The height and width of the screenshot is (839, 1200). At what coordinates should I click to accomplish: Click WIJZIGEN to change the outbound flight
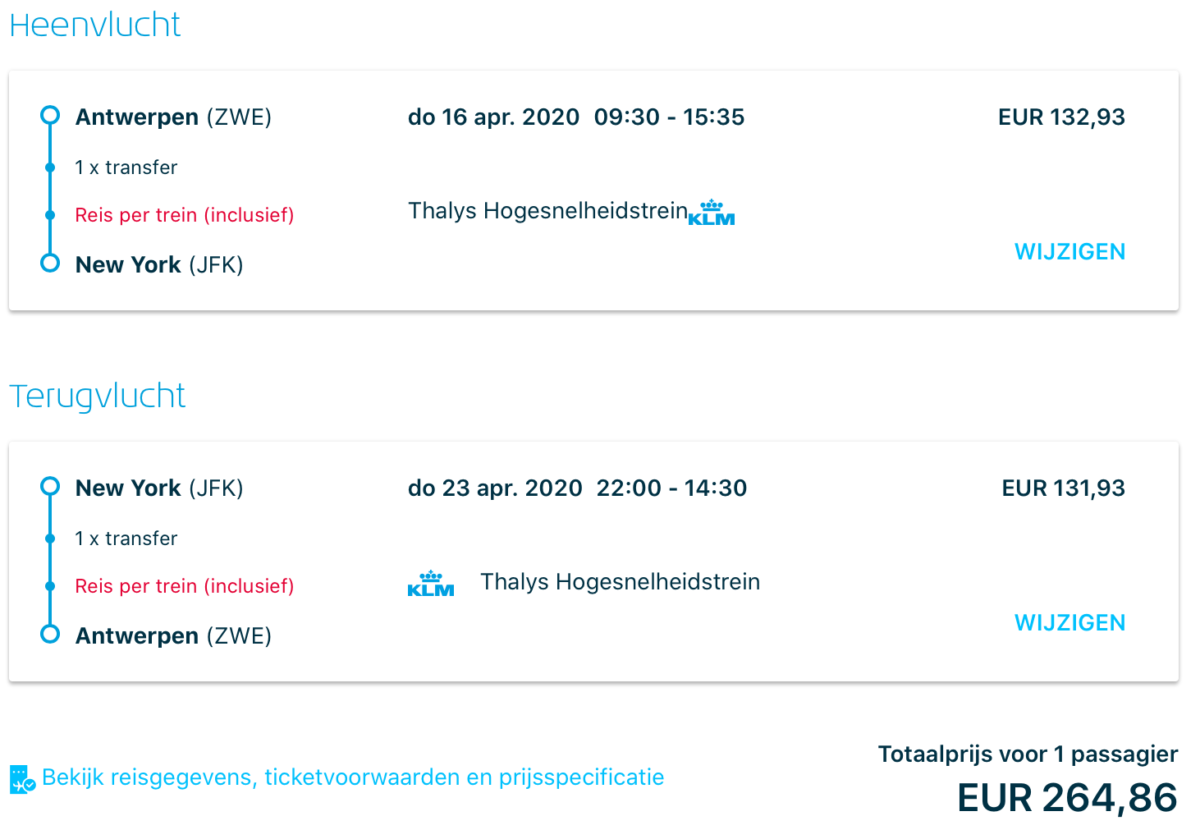point(1069,252)
